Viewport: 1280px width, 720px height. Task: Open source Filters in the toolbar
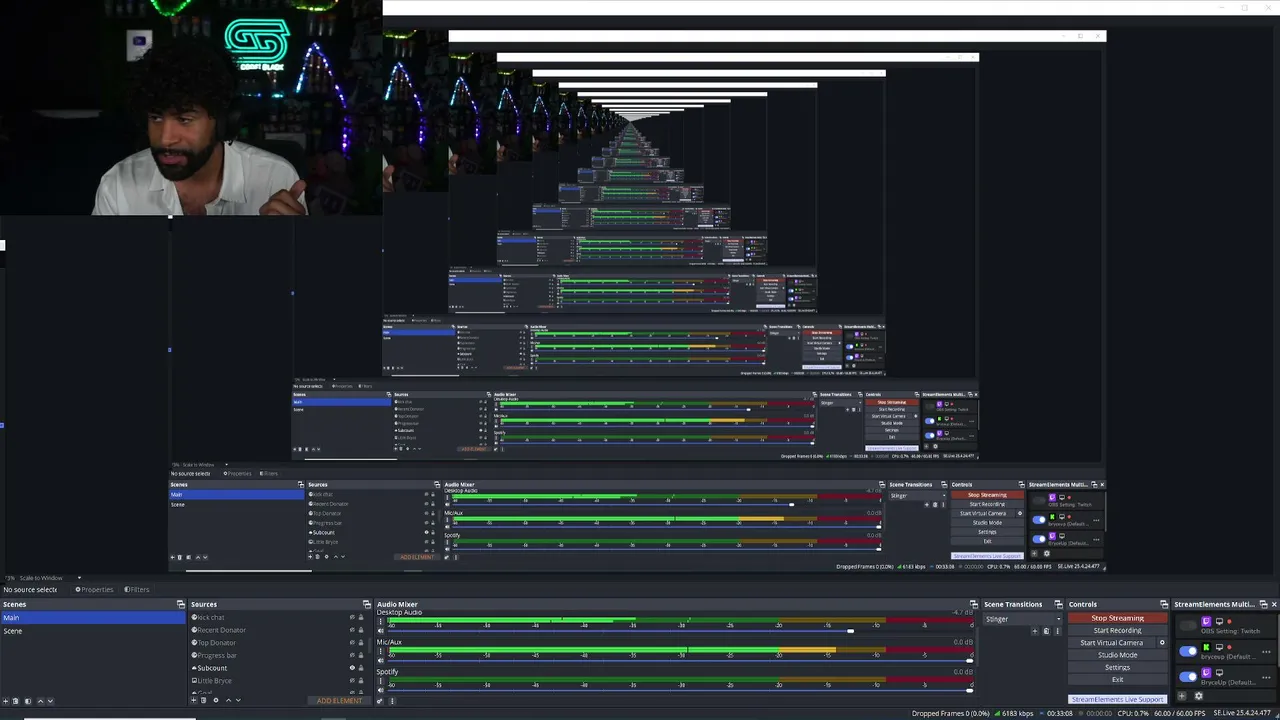click(x=136, y=590)
